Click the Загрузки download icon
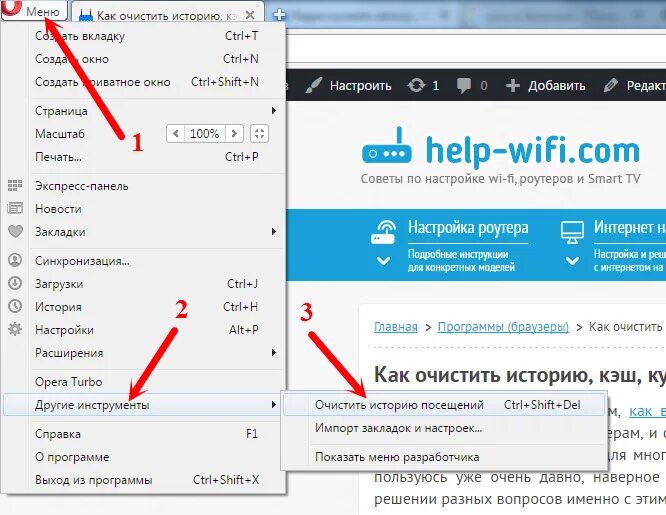 pyautogui.click(x=15, y=283)
